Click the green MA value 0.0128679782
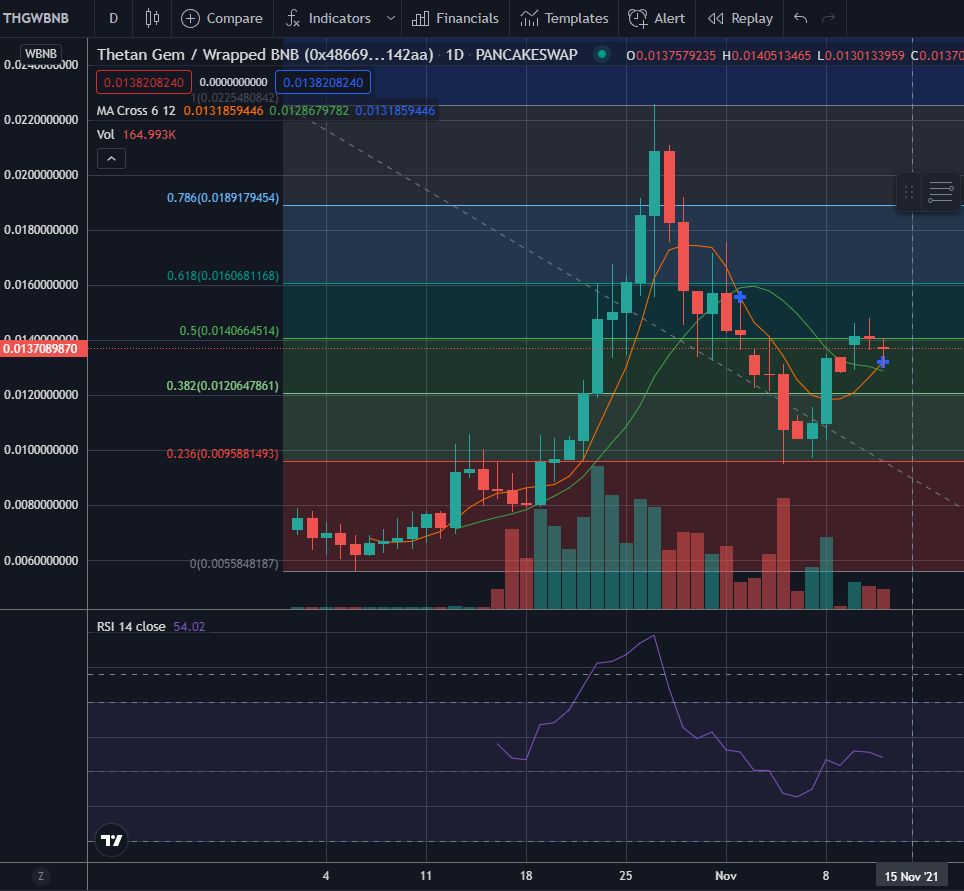964x891 pixels. coord(309,111)
